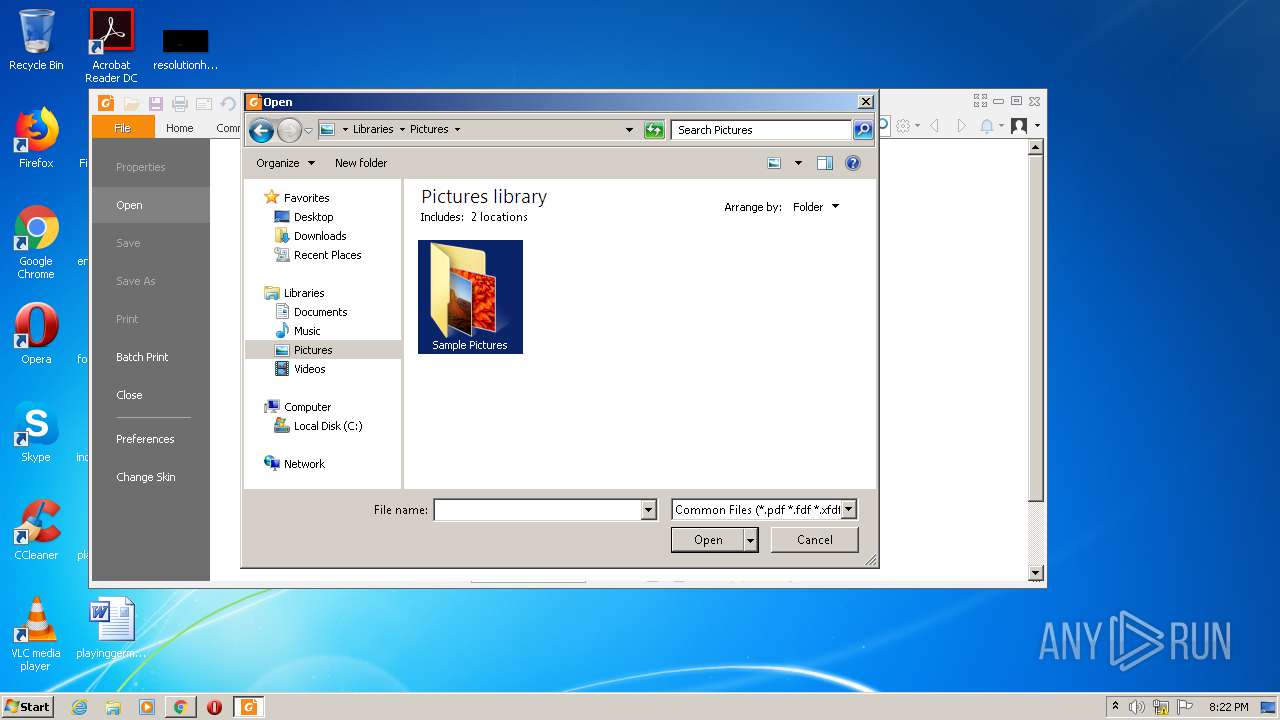
Task: Click Foxit previous-find triangle icon
Action: click(x=934, y=126)
